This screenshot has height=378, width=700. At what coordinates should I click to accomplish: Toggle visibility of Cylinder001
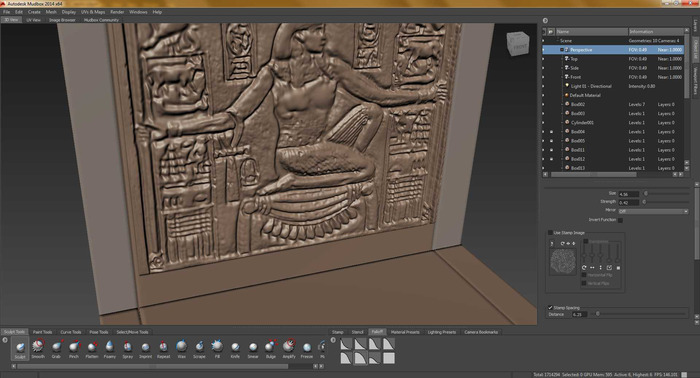tap(543, 122)
